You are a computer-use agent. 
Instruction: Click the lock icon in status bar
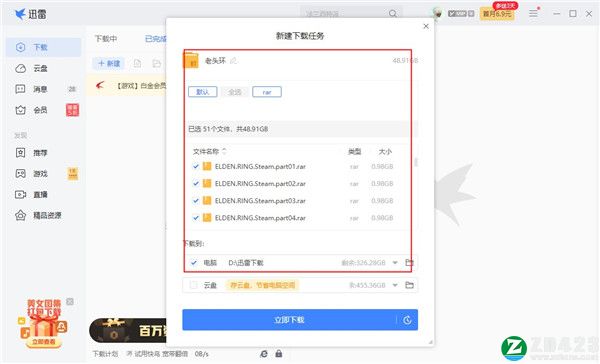[279, 354]
